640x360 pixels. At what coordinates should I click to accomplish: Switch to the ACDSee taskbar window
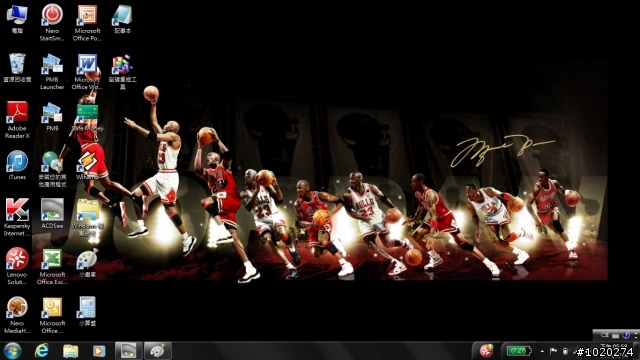(129, 351)
